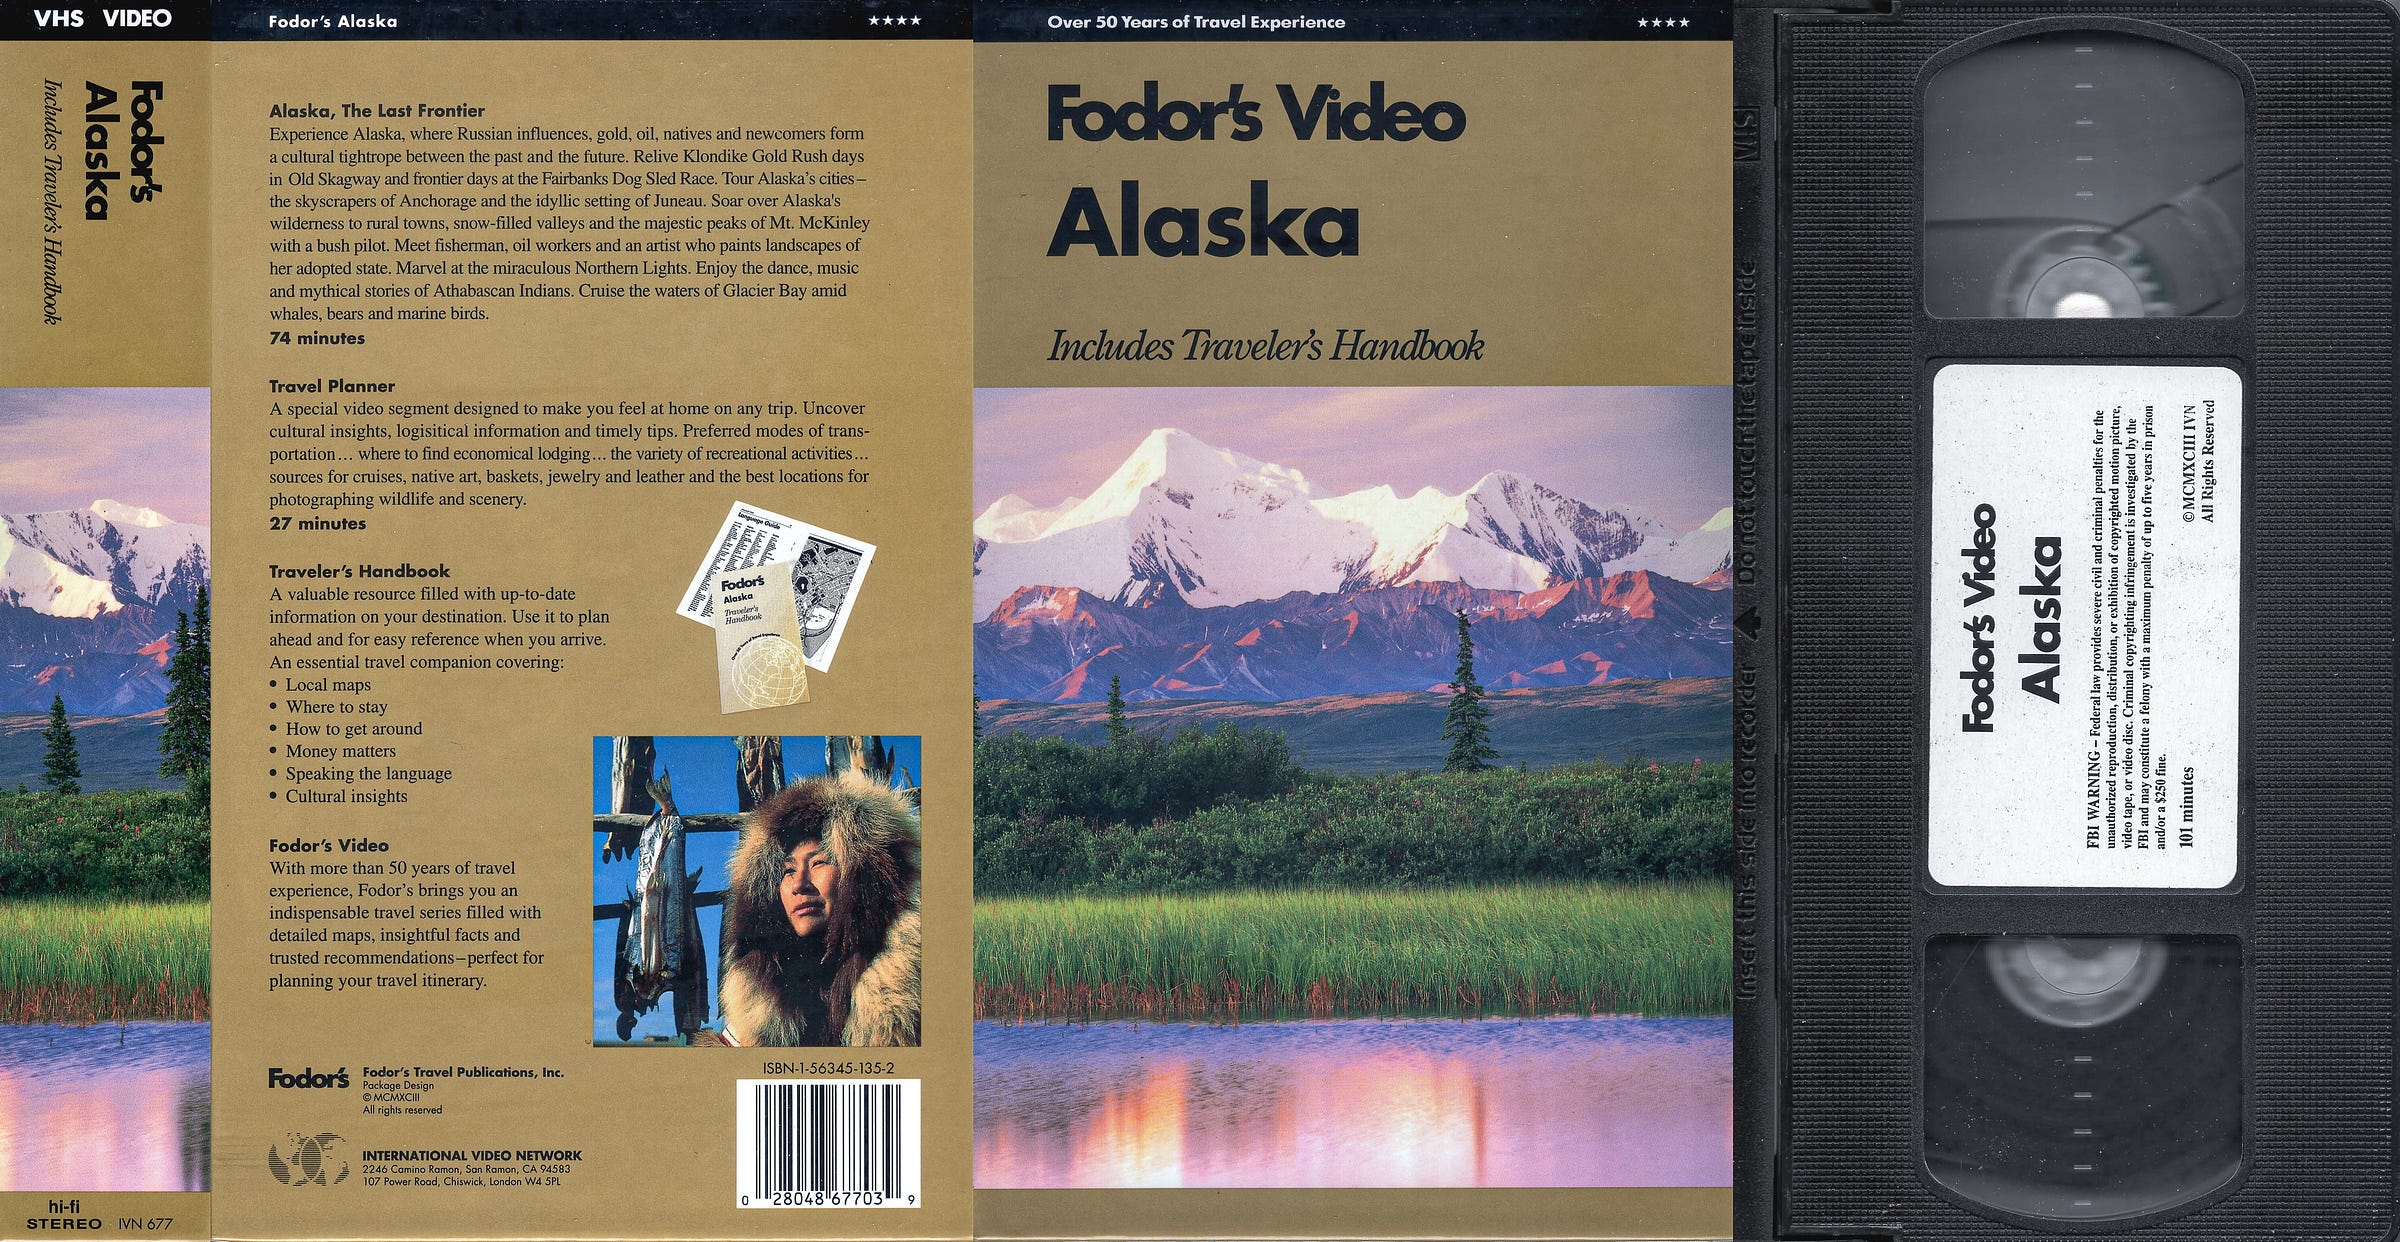Click the "Travel Planner" heading

coord(332,386)
